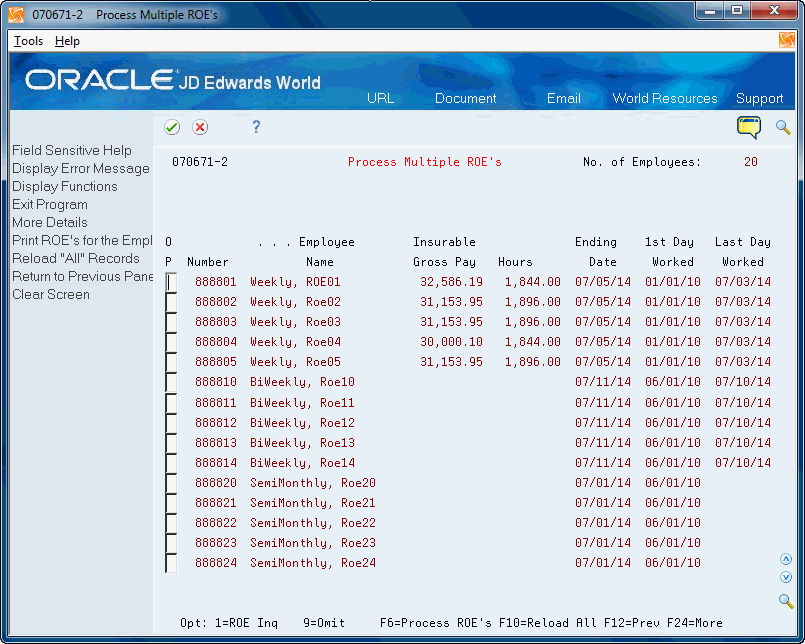Click hours value for employee 888803
The image size is (805, 644).
[532, 322]
